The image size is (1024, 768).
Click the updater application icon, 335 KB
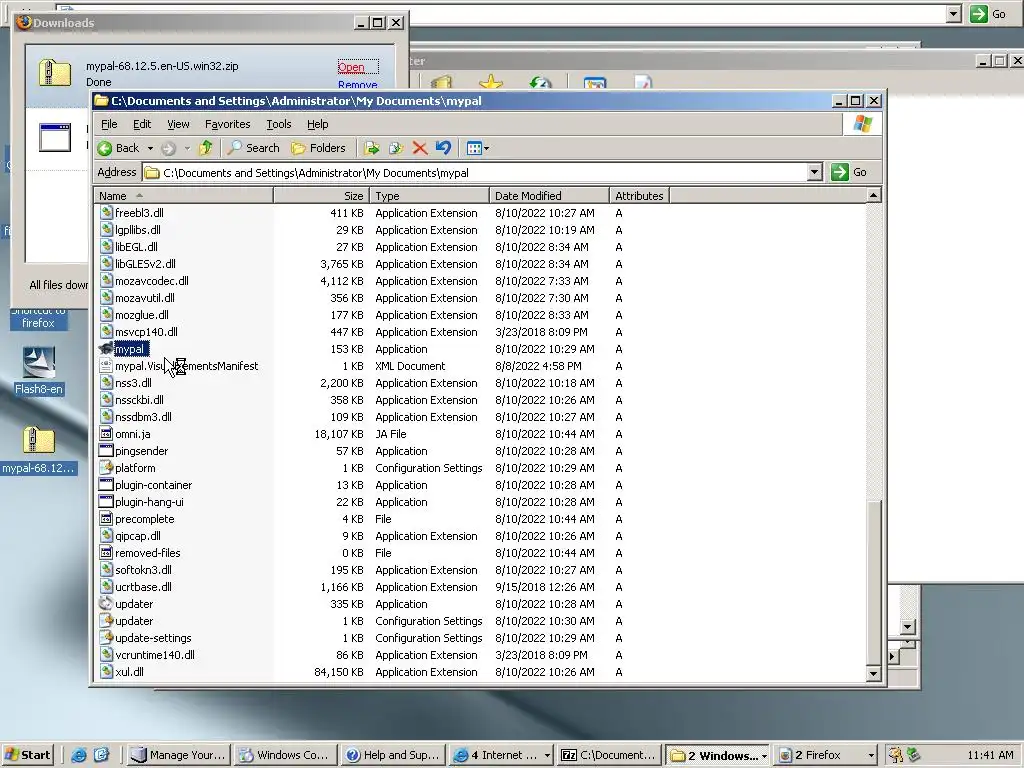pos(106,603)
